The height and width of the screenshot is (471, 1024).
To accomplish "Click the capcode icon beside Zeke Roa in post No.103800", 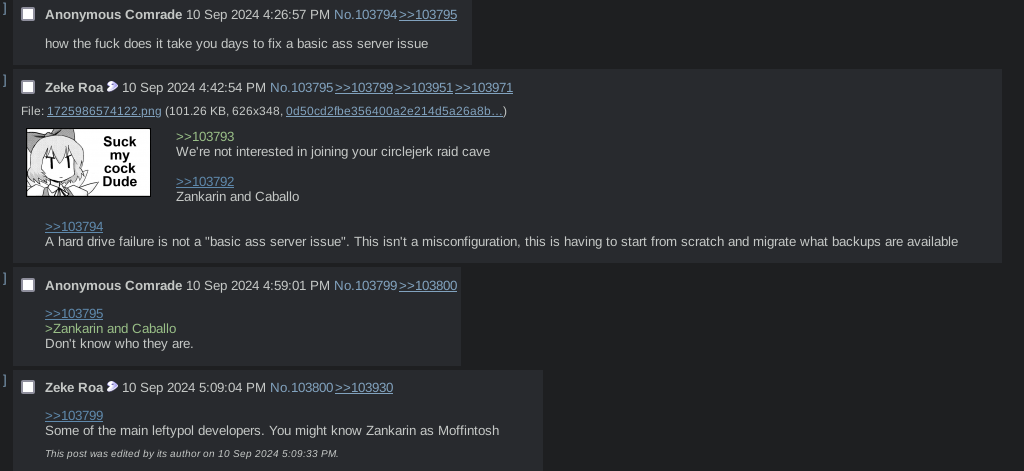I will 112,387.
